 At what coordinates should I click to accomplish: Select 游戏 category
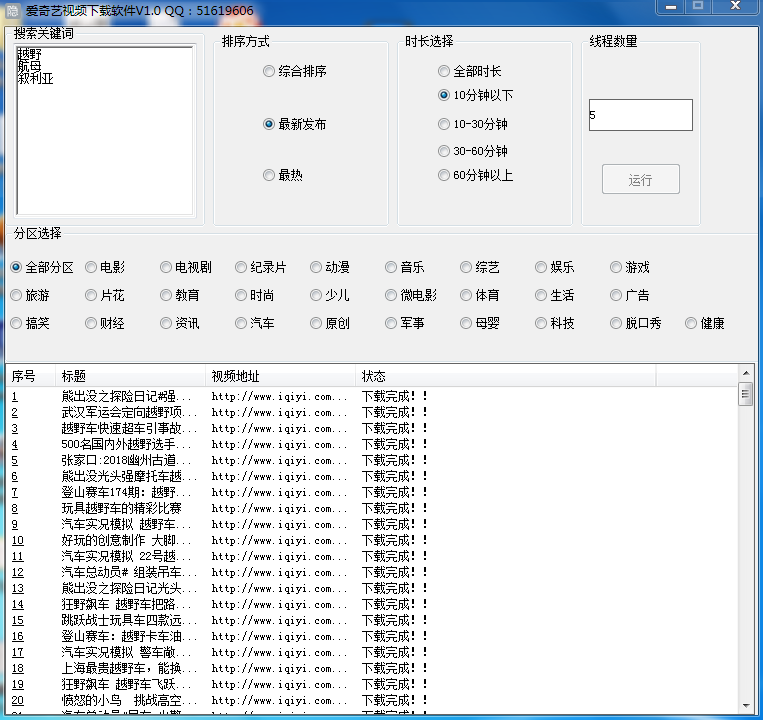[x=630, y=267]
